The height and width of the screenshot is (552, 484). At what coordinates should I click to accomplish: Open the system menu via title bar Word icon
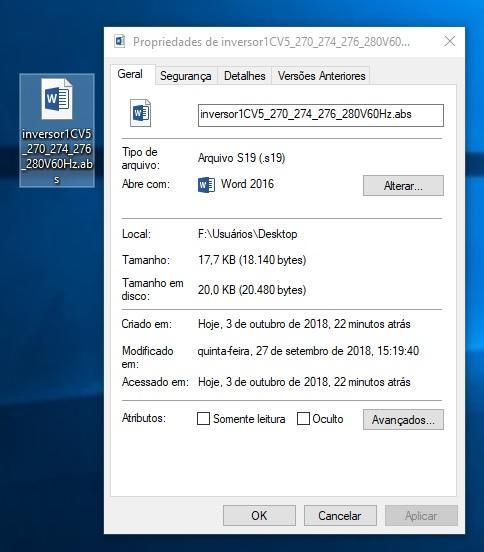click(120, 42)
